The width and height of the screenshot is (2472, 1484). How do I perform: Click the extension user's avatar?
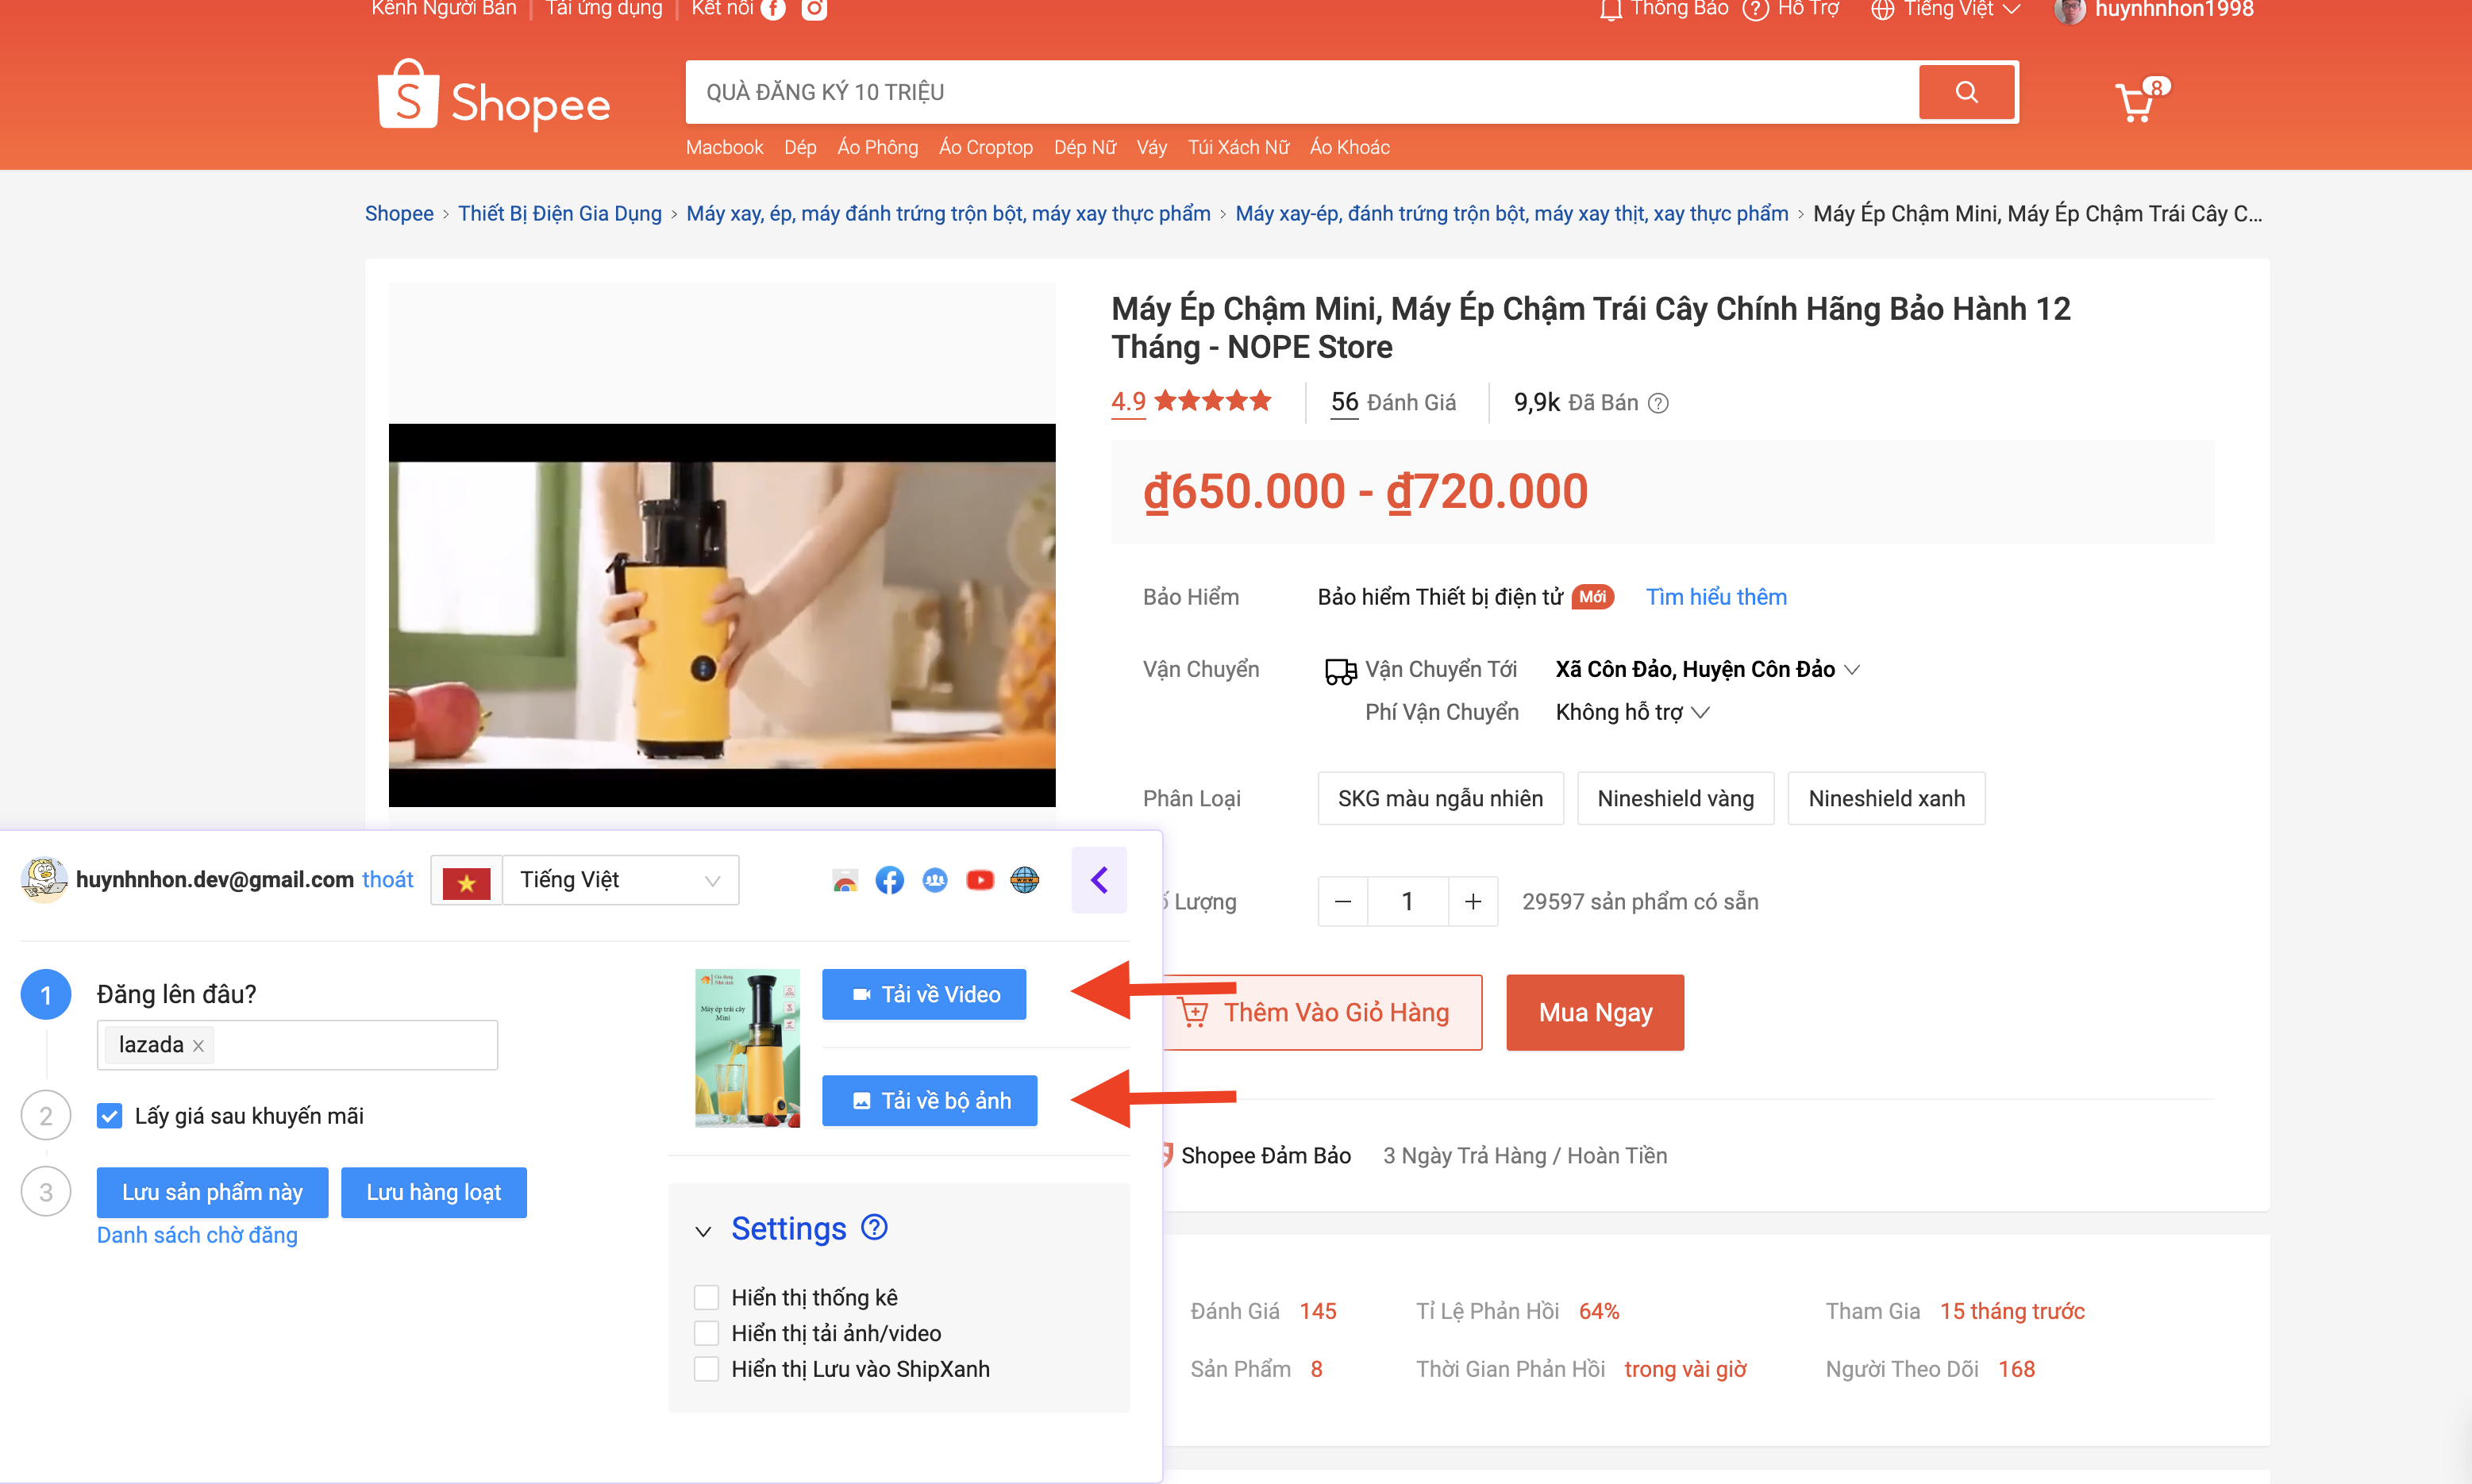[x=44, y=880]
